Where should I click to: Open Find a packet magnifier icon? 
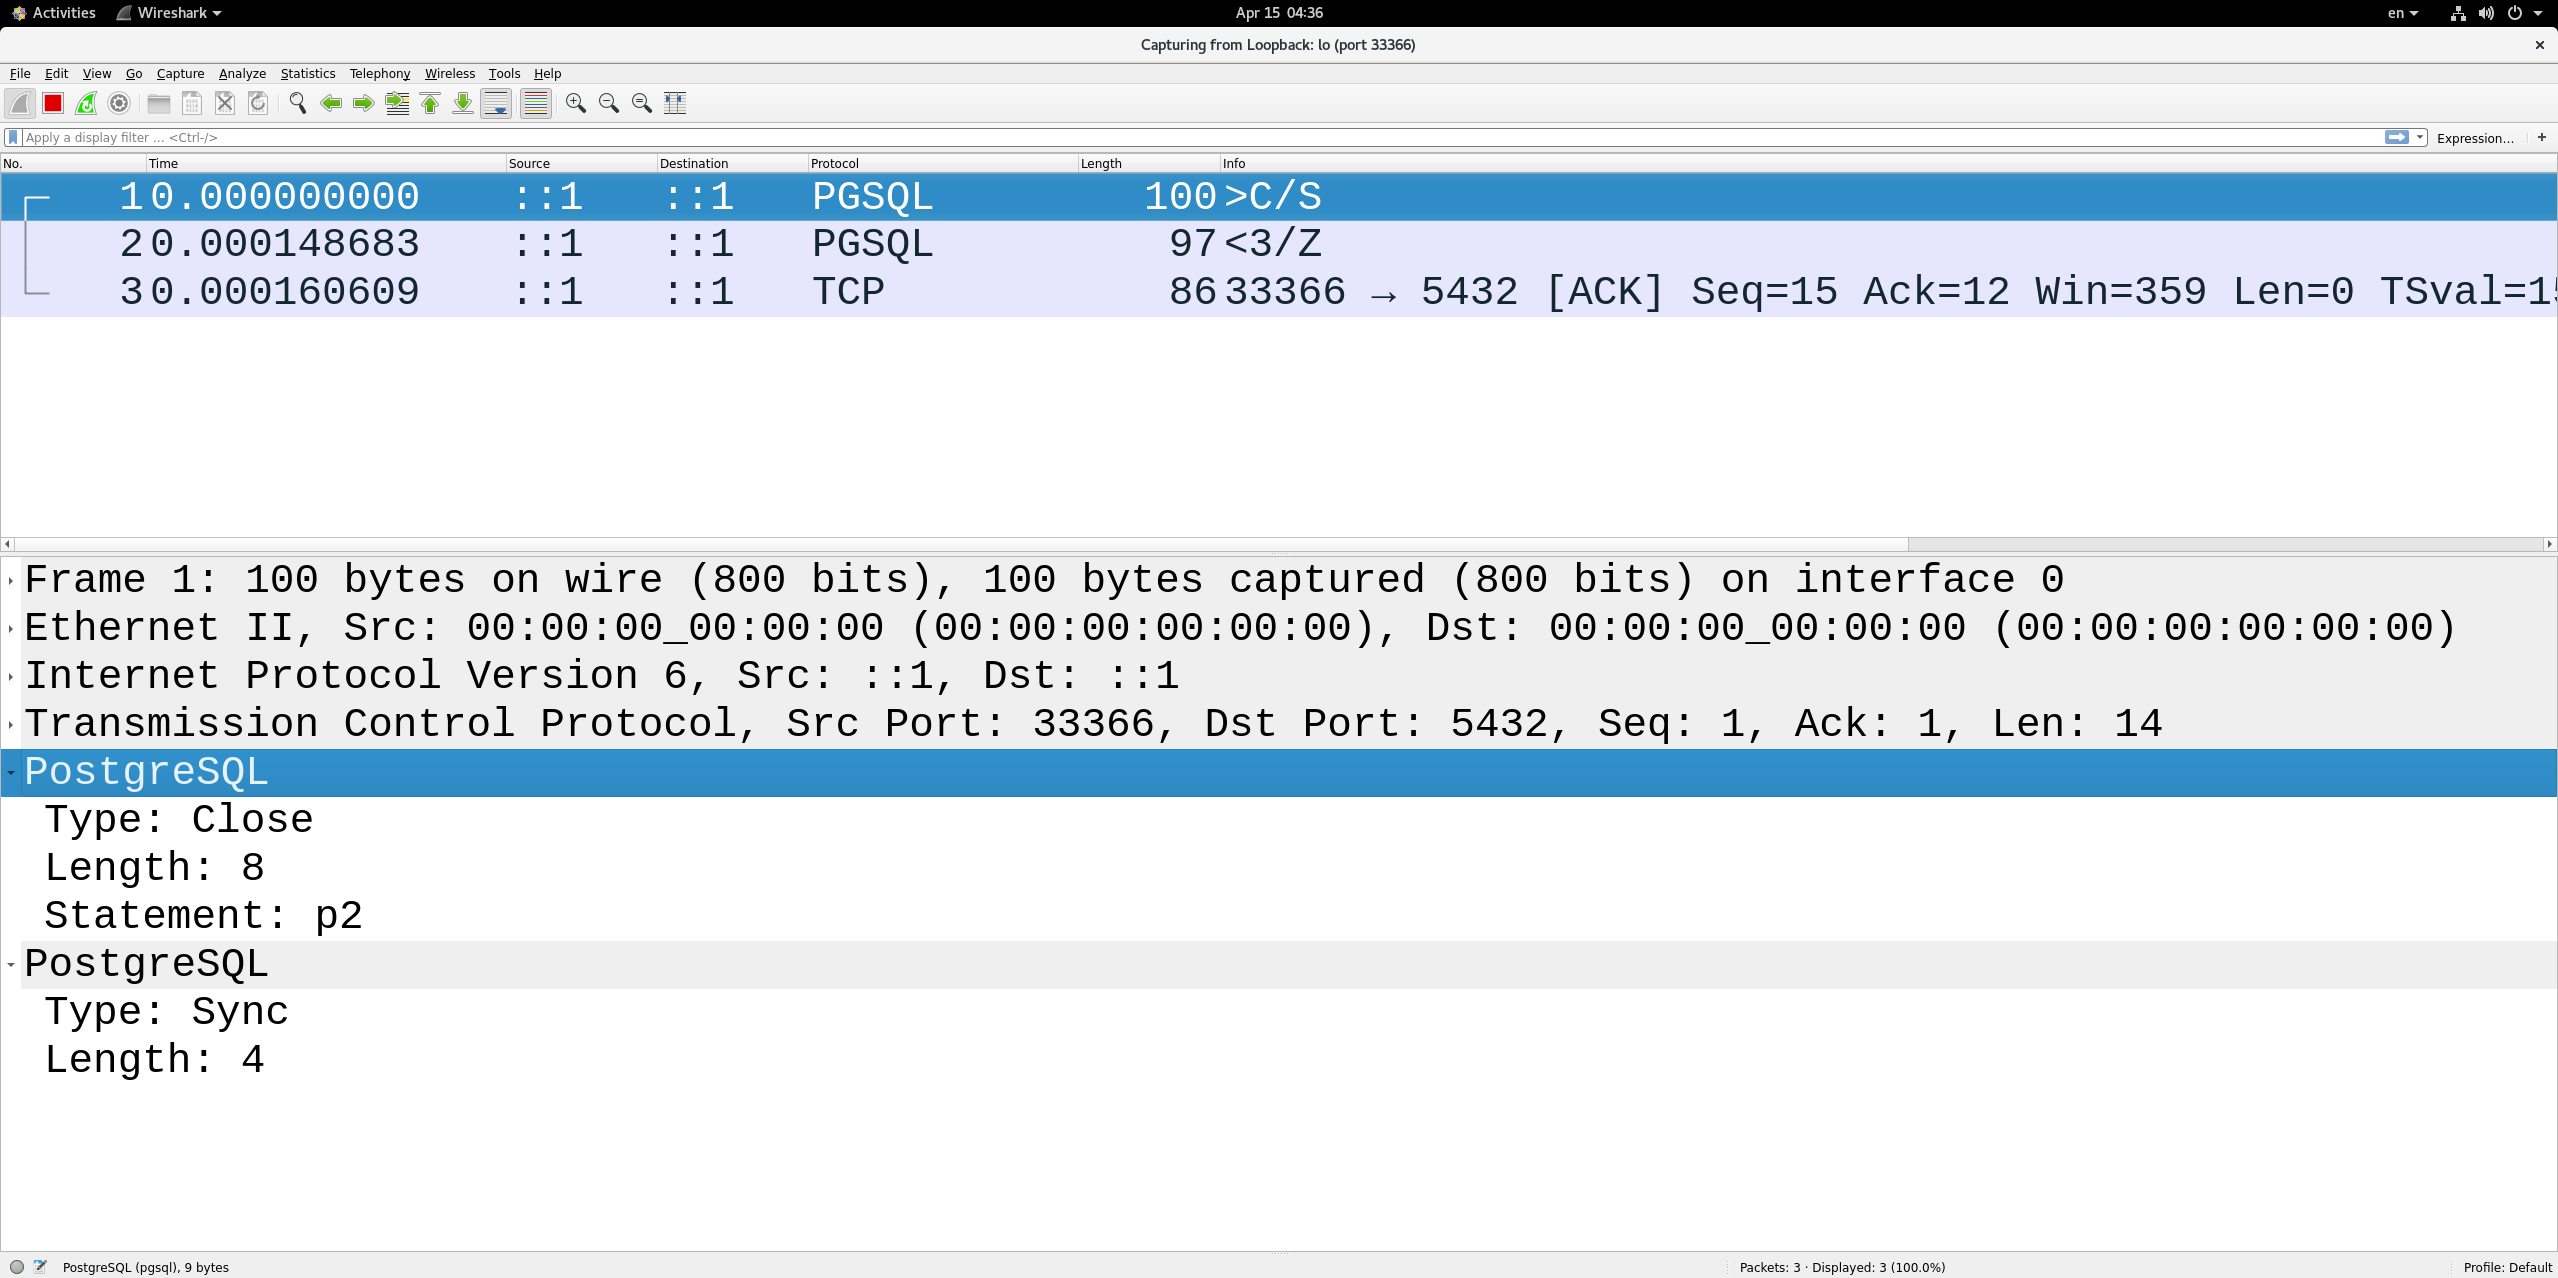tap(298, 103)
